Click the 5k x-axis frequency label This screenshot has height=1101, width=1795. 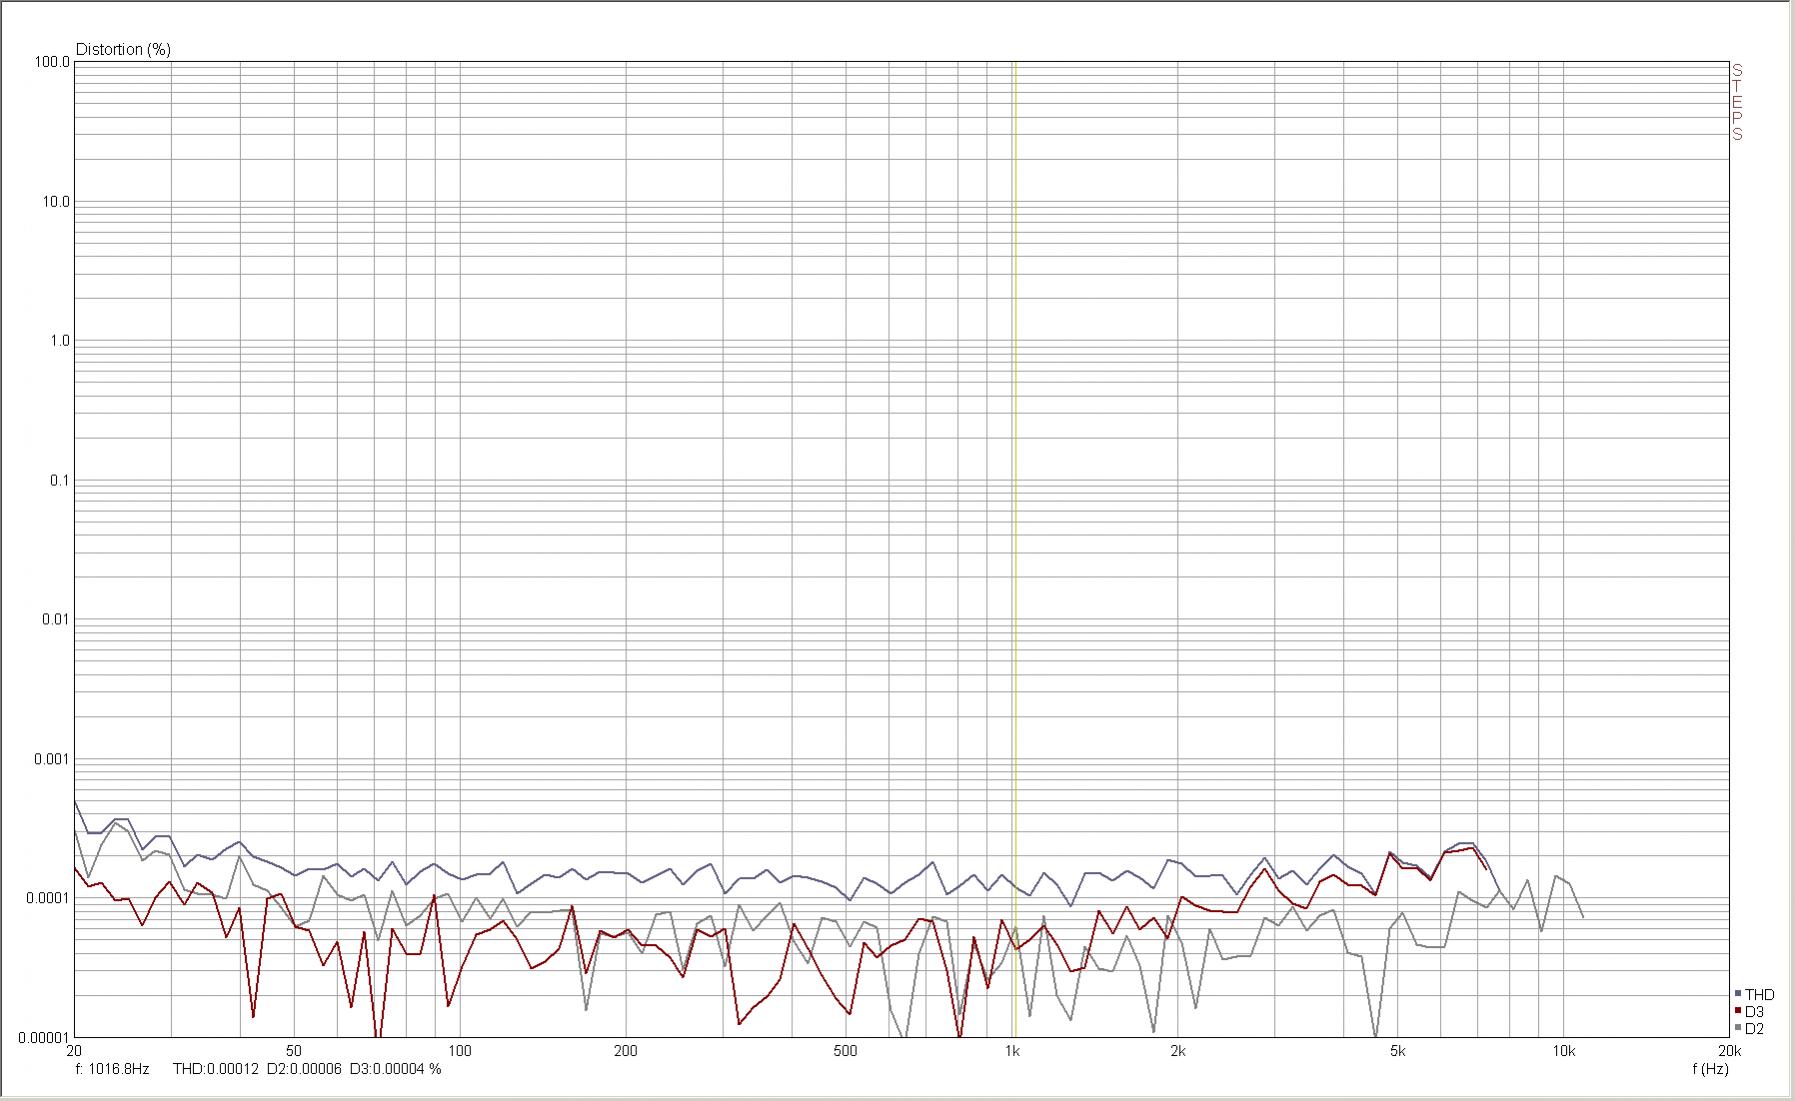(x=1397, y=1051)
